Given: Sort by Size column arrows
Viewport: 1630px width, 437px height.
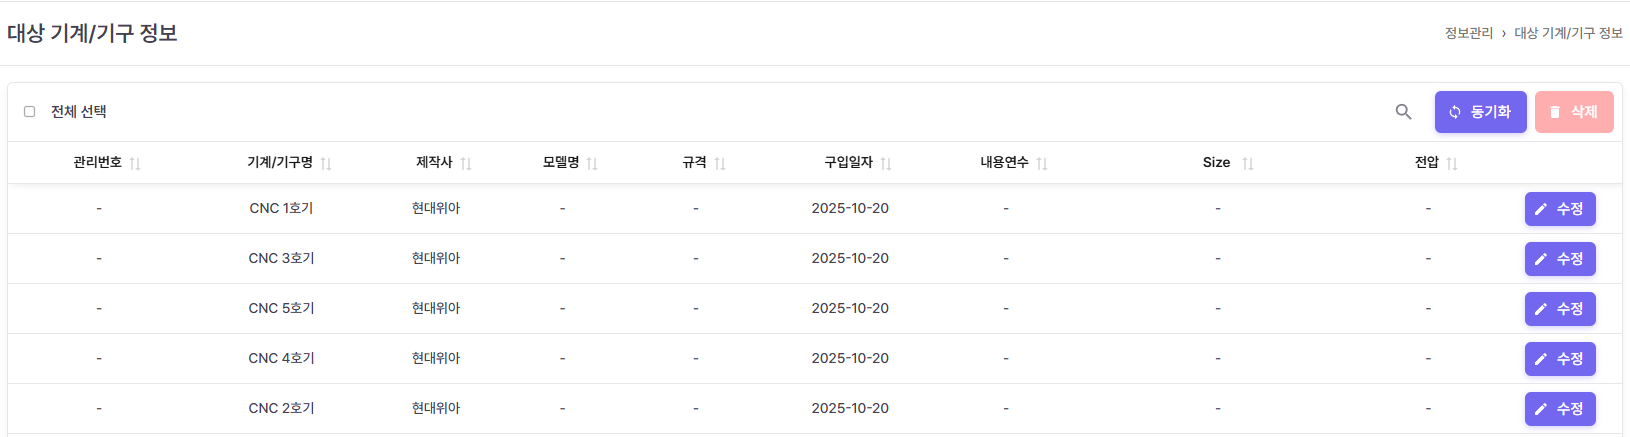Looking at the screenshot, I should pyautogui.click(x=1248, y=163).
